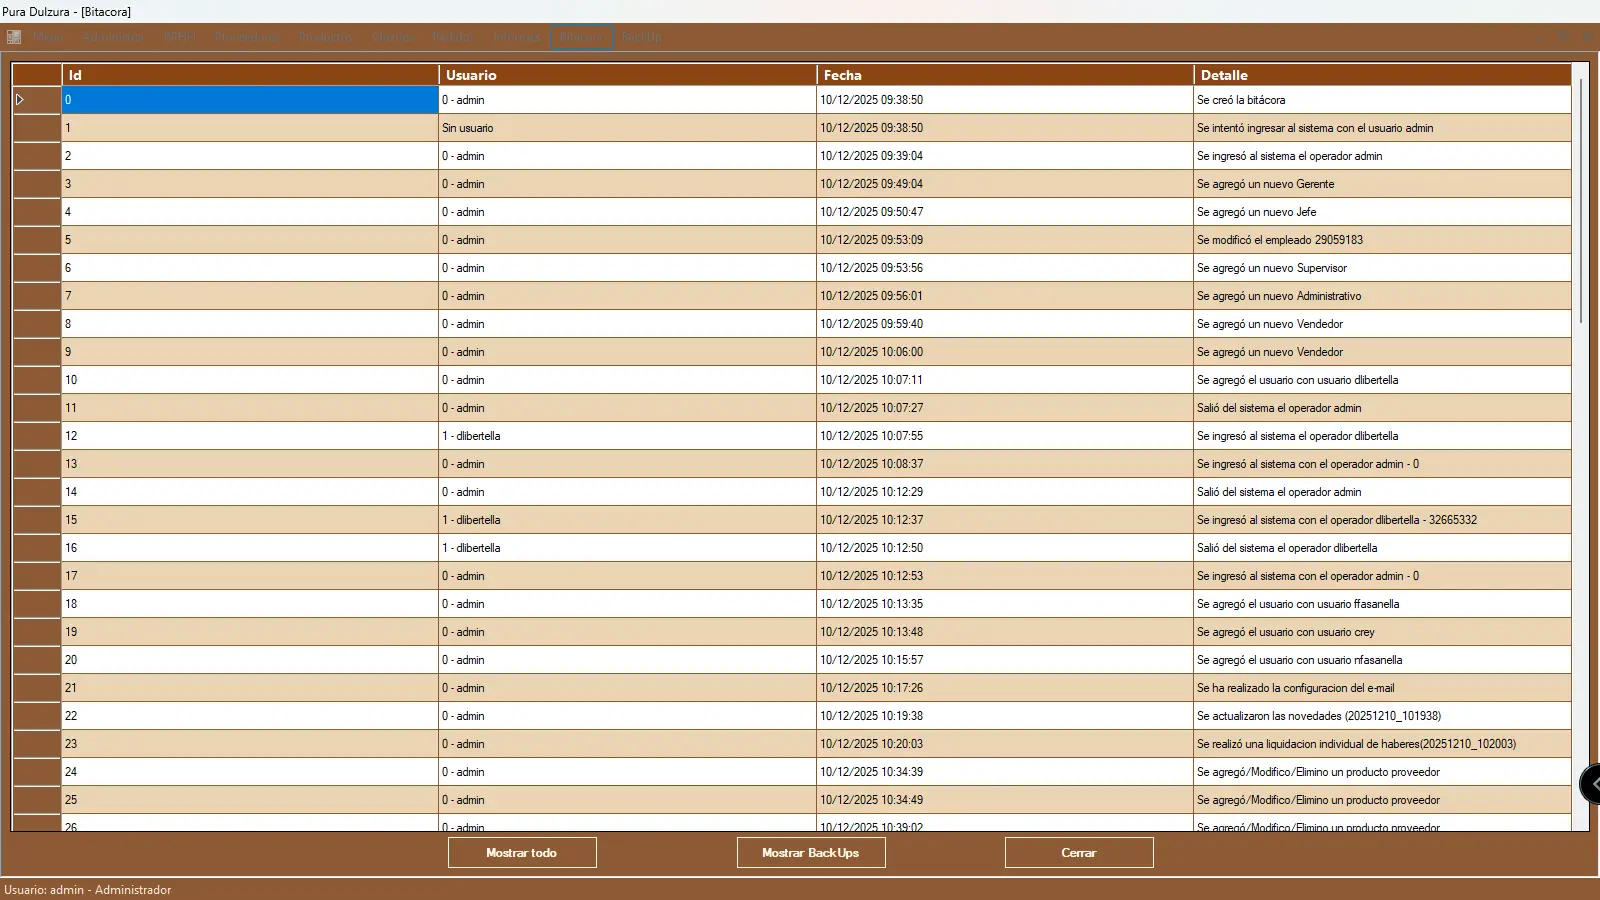Open the Productos menu

click(x=325, y=37)
